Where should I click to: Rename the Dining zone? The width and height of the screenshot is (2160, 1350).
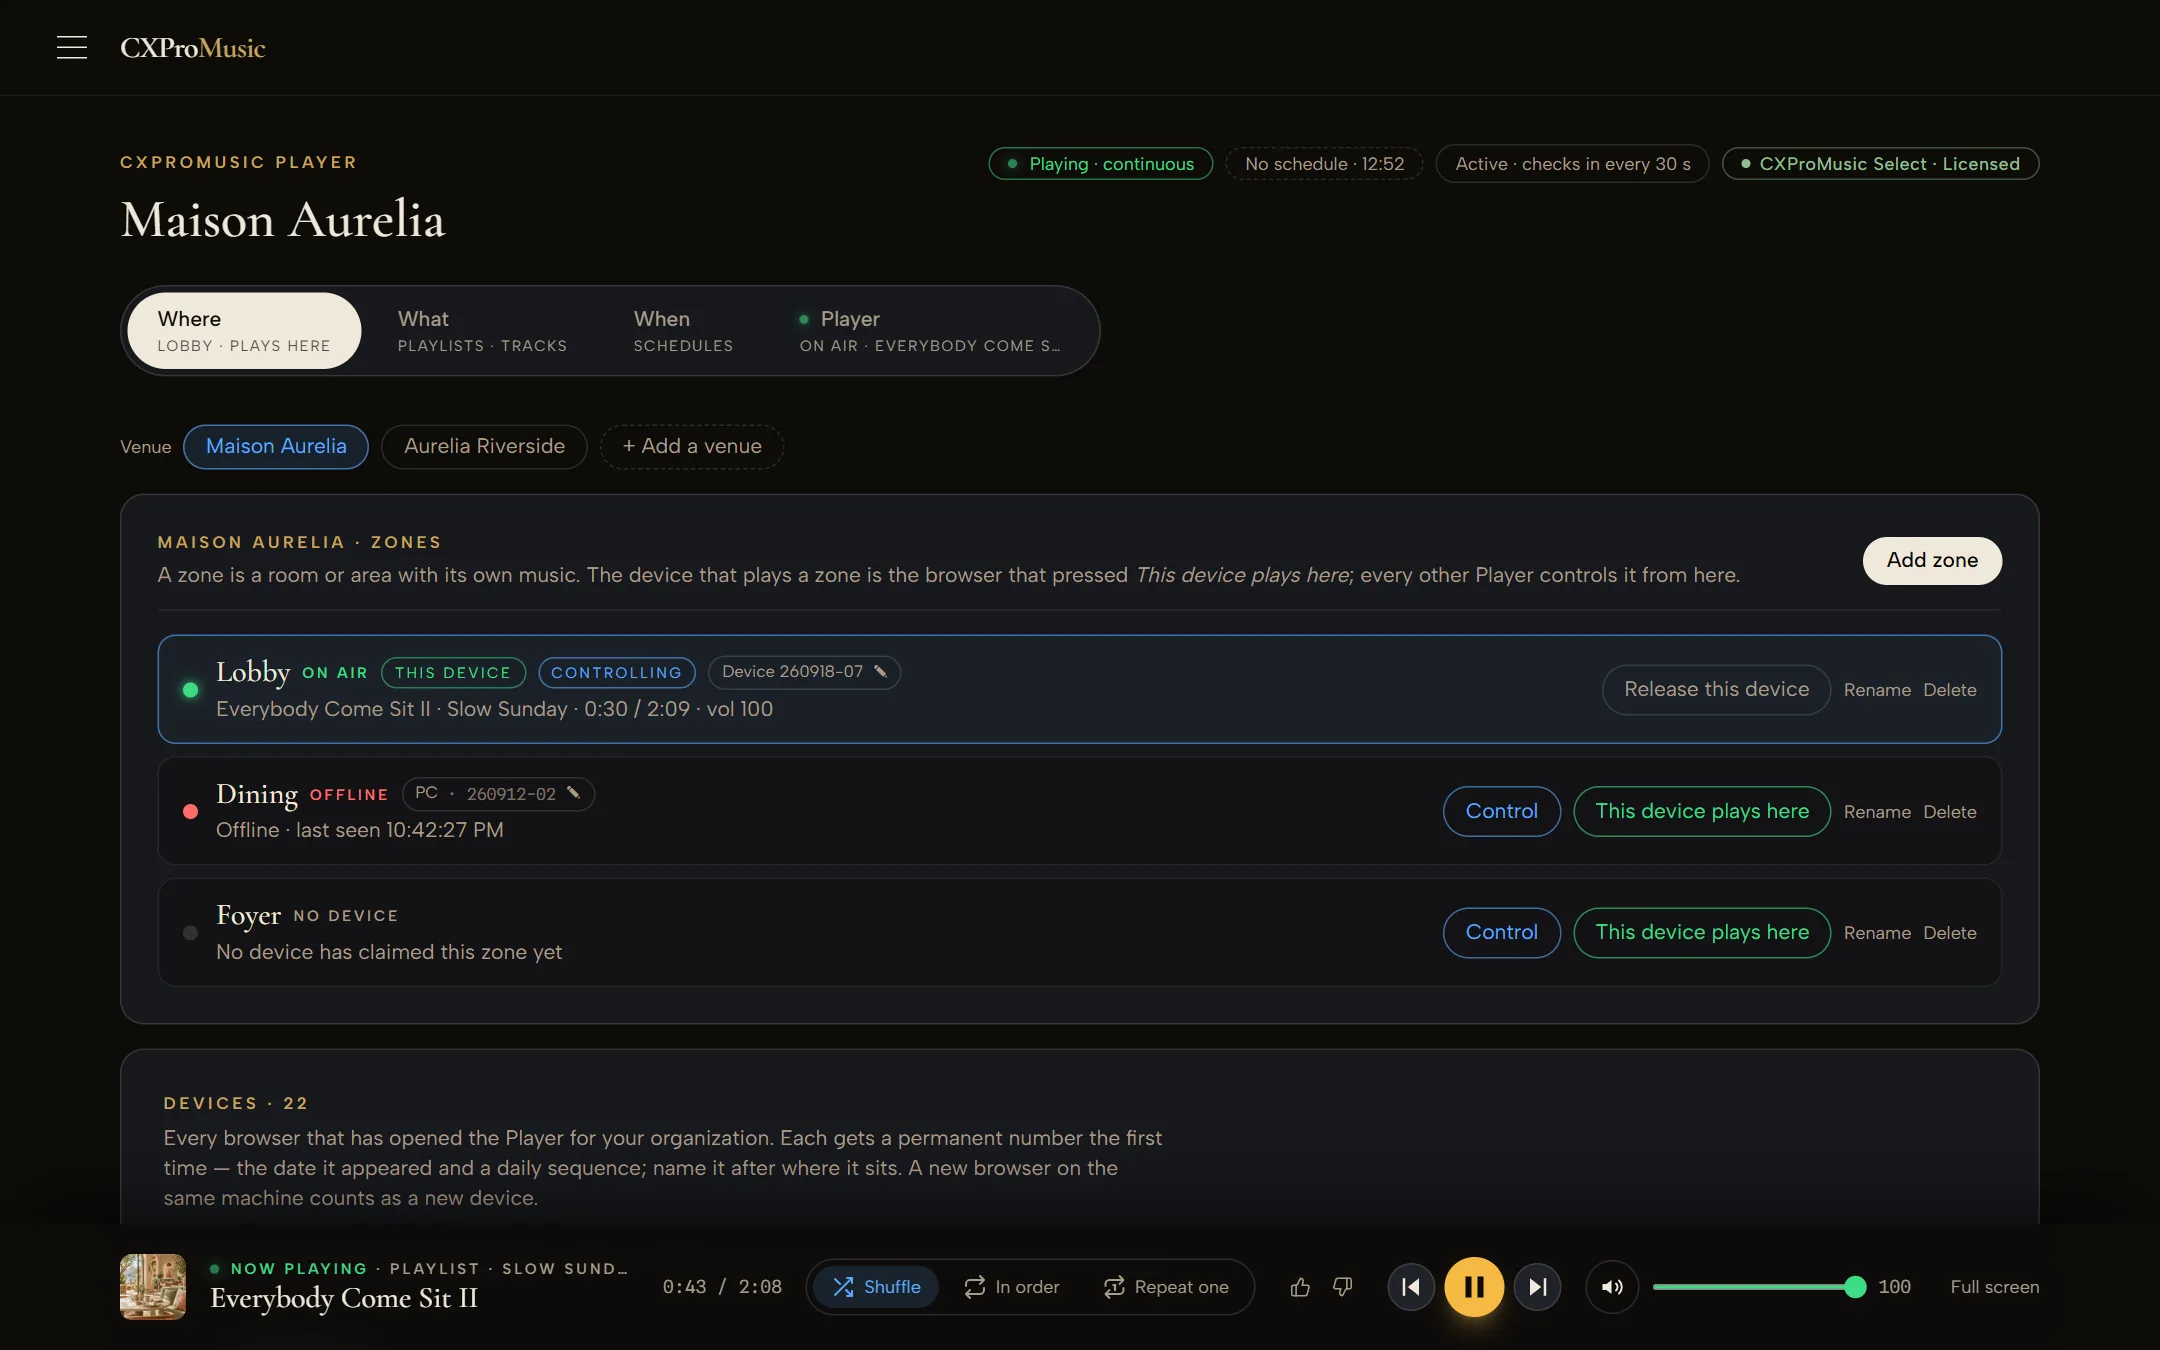pyautogui.click(x=1877, y=812)
